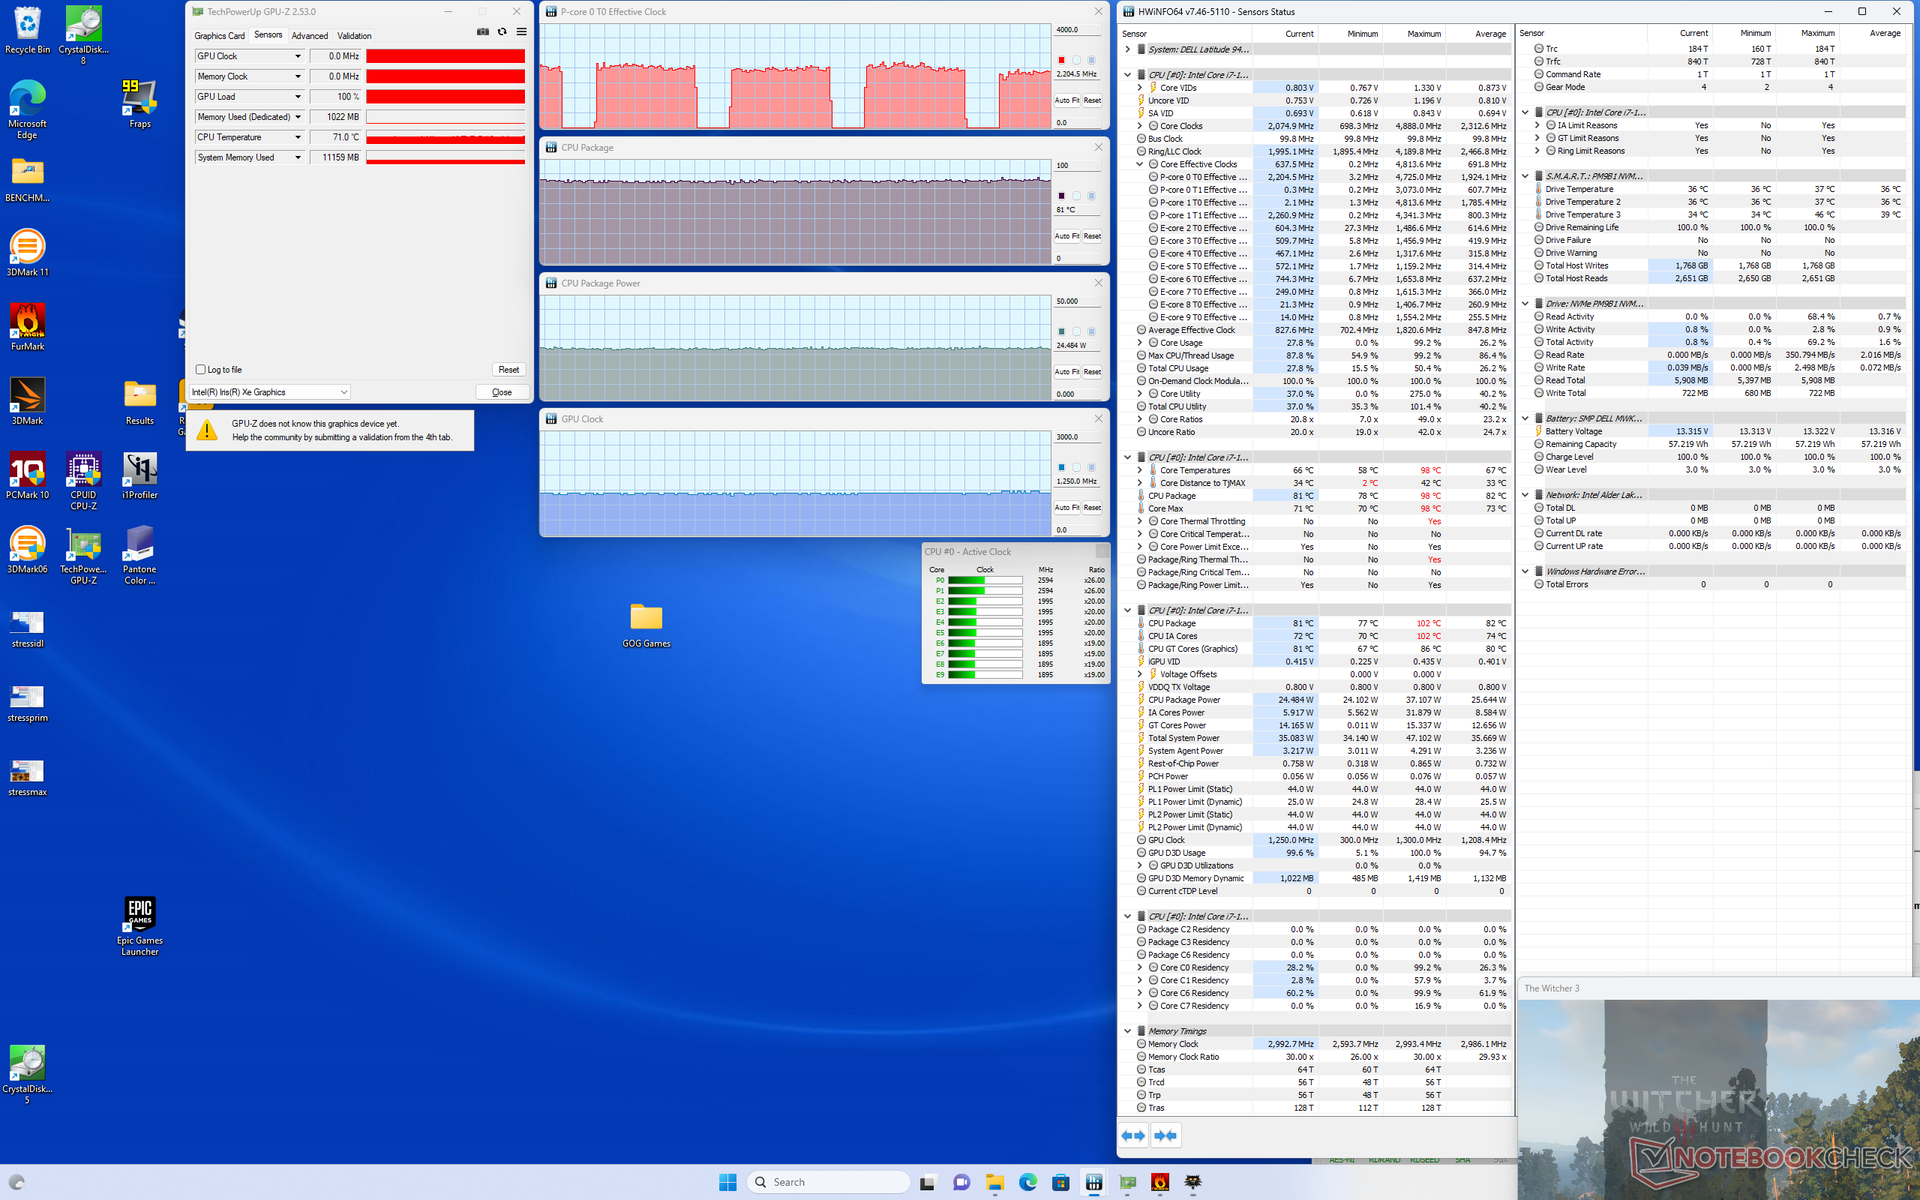Open the GPU-Z hamburger menu

(521, 32)
